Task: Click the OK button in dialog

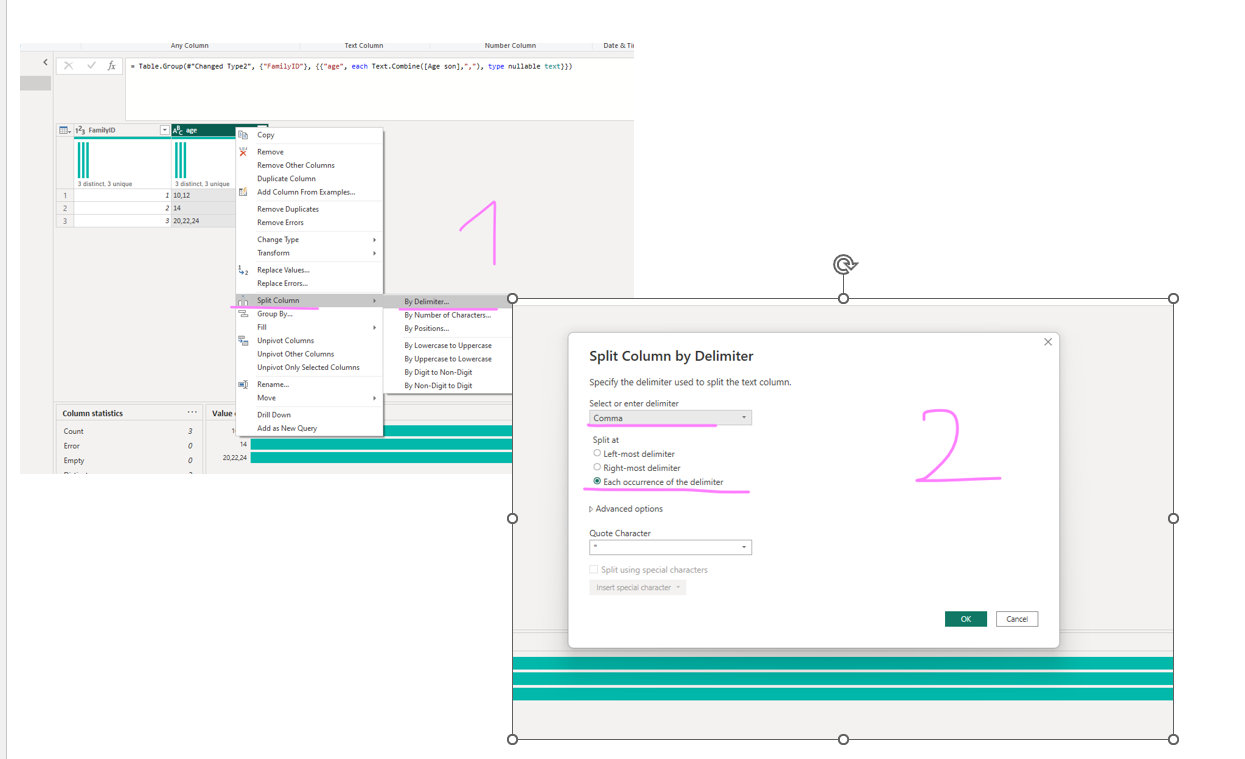Action: pos(966,619)
